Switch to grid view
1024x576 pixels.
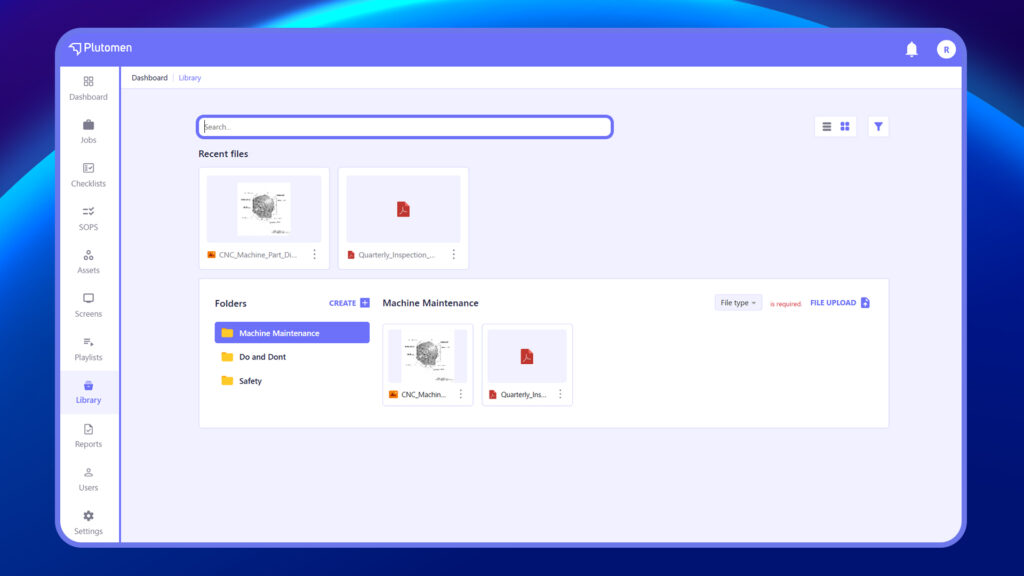point(845,127)
